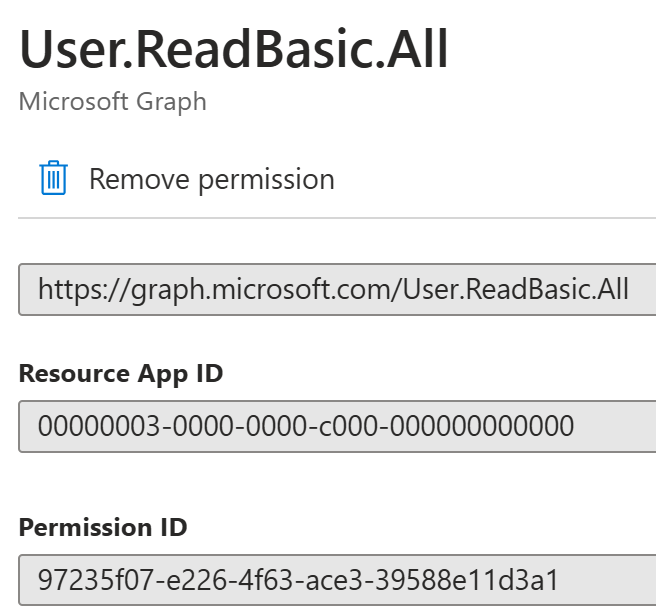This screenshot has height=613, width=656.
Task: Select the Remove permission label
Action: (x=212, y=180)
